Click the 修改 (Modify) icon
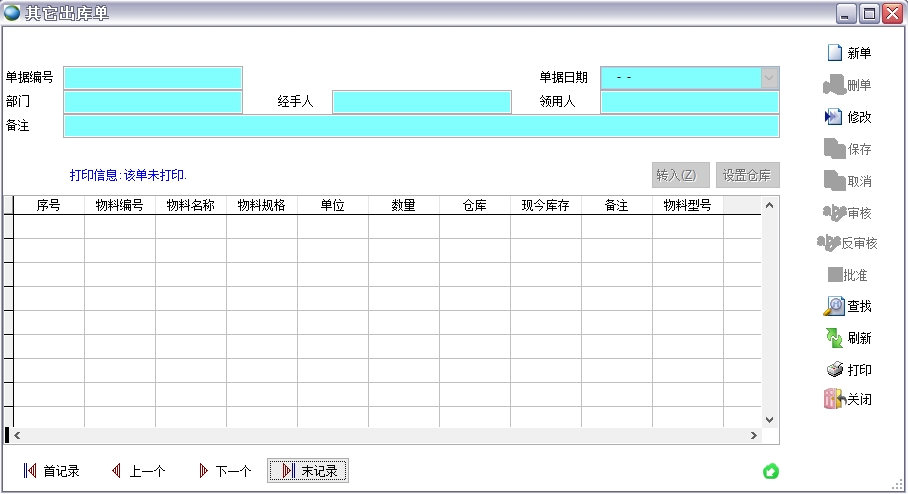 coord(834,117)
